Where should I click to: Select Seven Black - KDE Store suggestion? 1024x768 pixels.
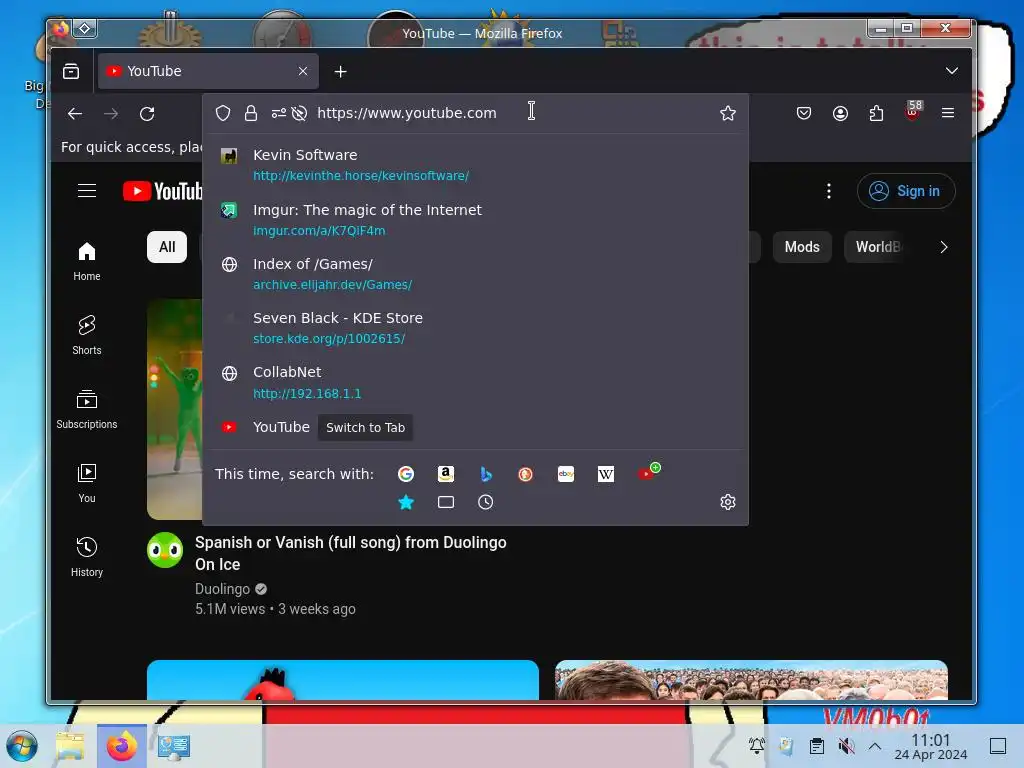(475, 328)
